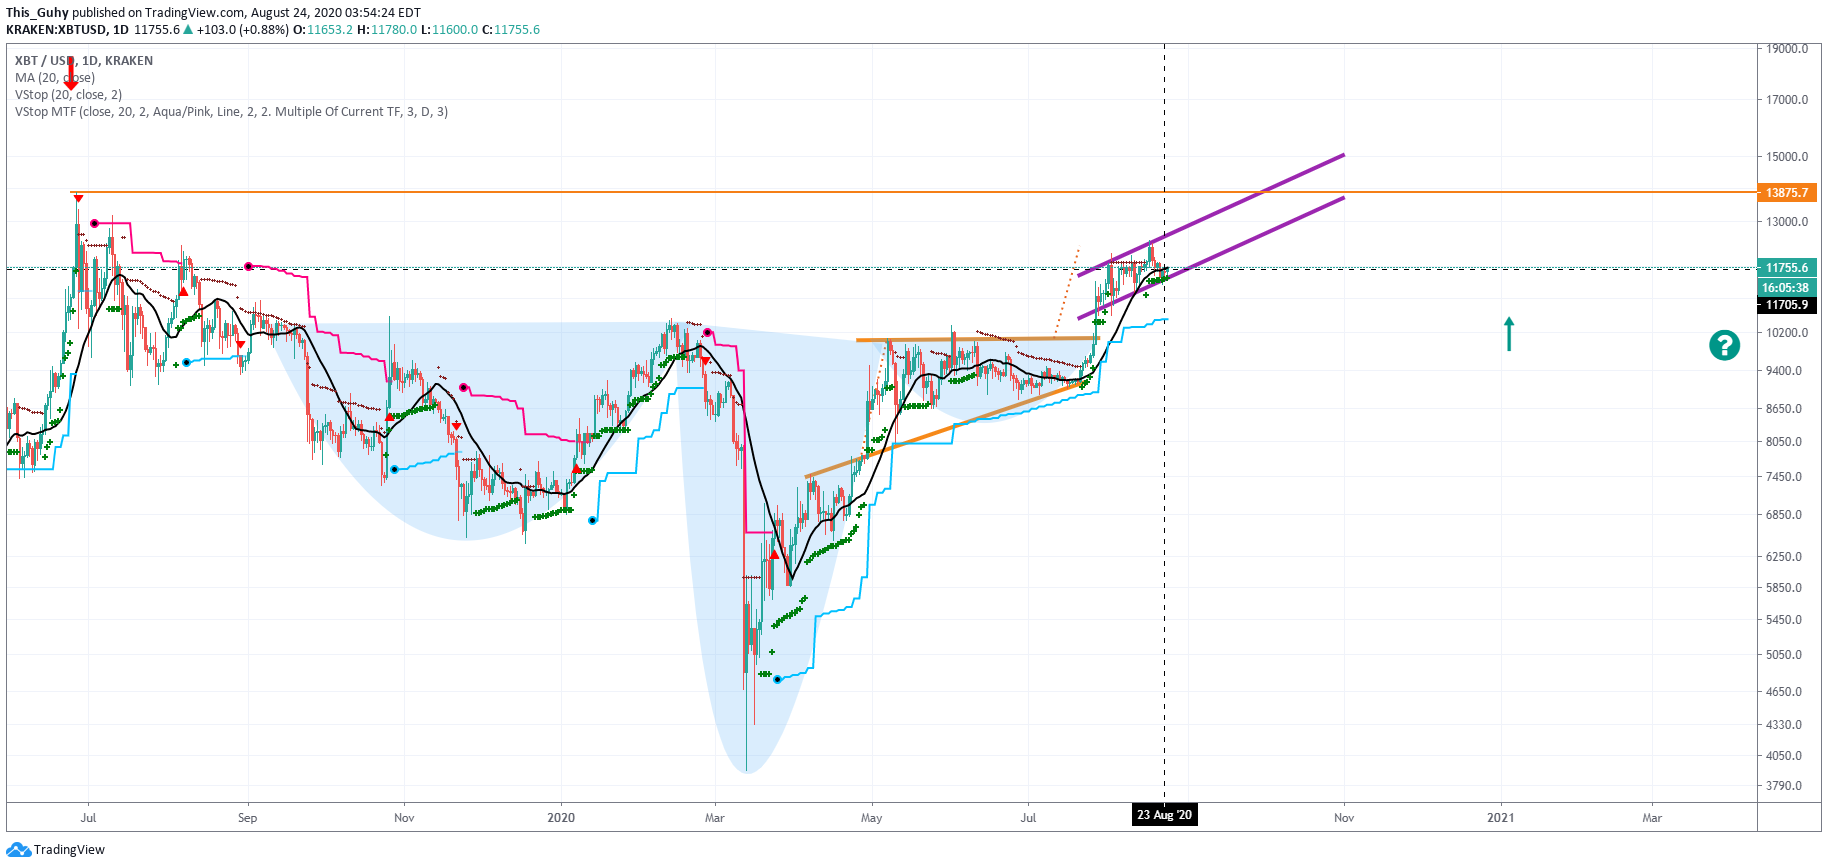This screenshot has height=868, width=1828.
Task: Click the 16:05:38 countdown label
Action: (x=1786, y=287)
